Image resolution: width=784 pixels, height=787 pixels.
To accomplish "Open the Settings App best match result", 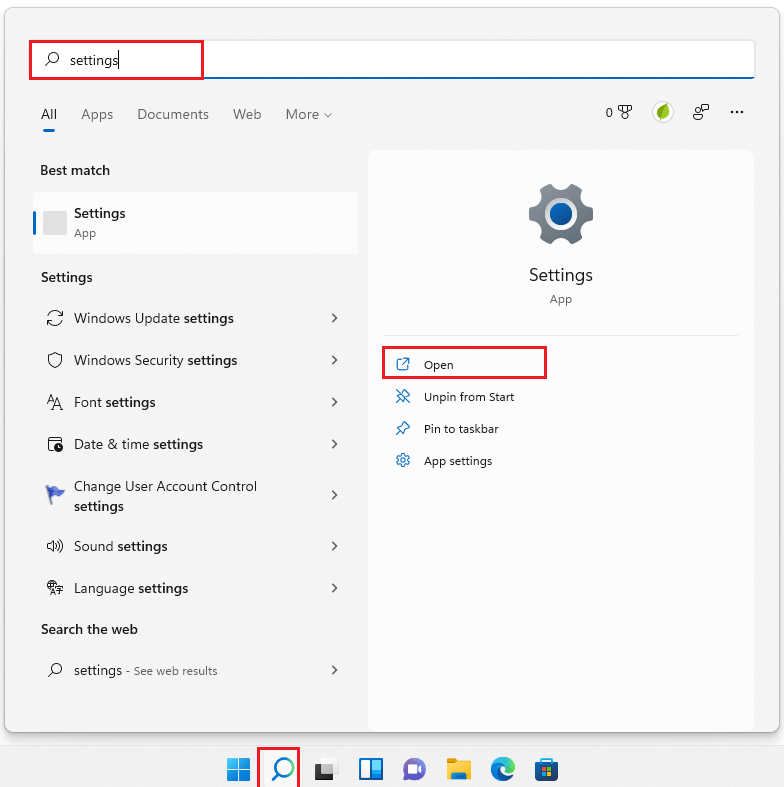I will [x=196, y=222].
